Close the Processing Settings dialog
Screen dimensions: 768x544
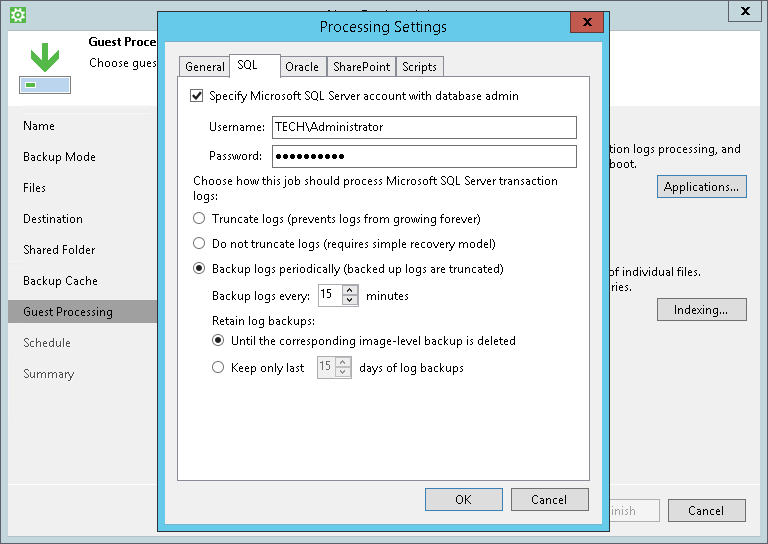587,22
